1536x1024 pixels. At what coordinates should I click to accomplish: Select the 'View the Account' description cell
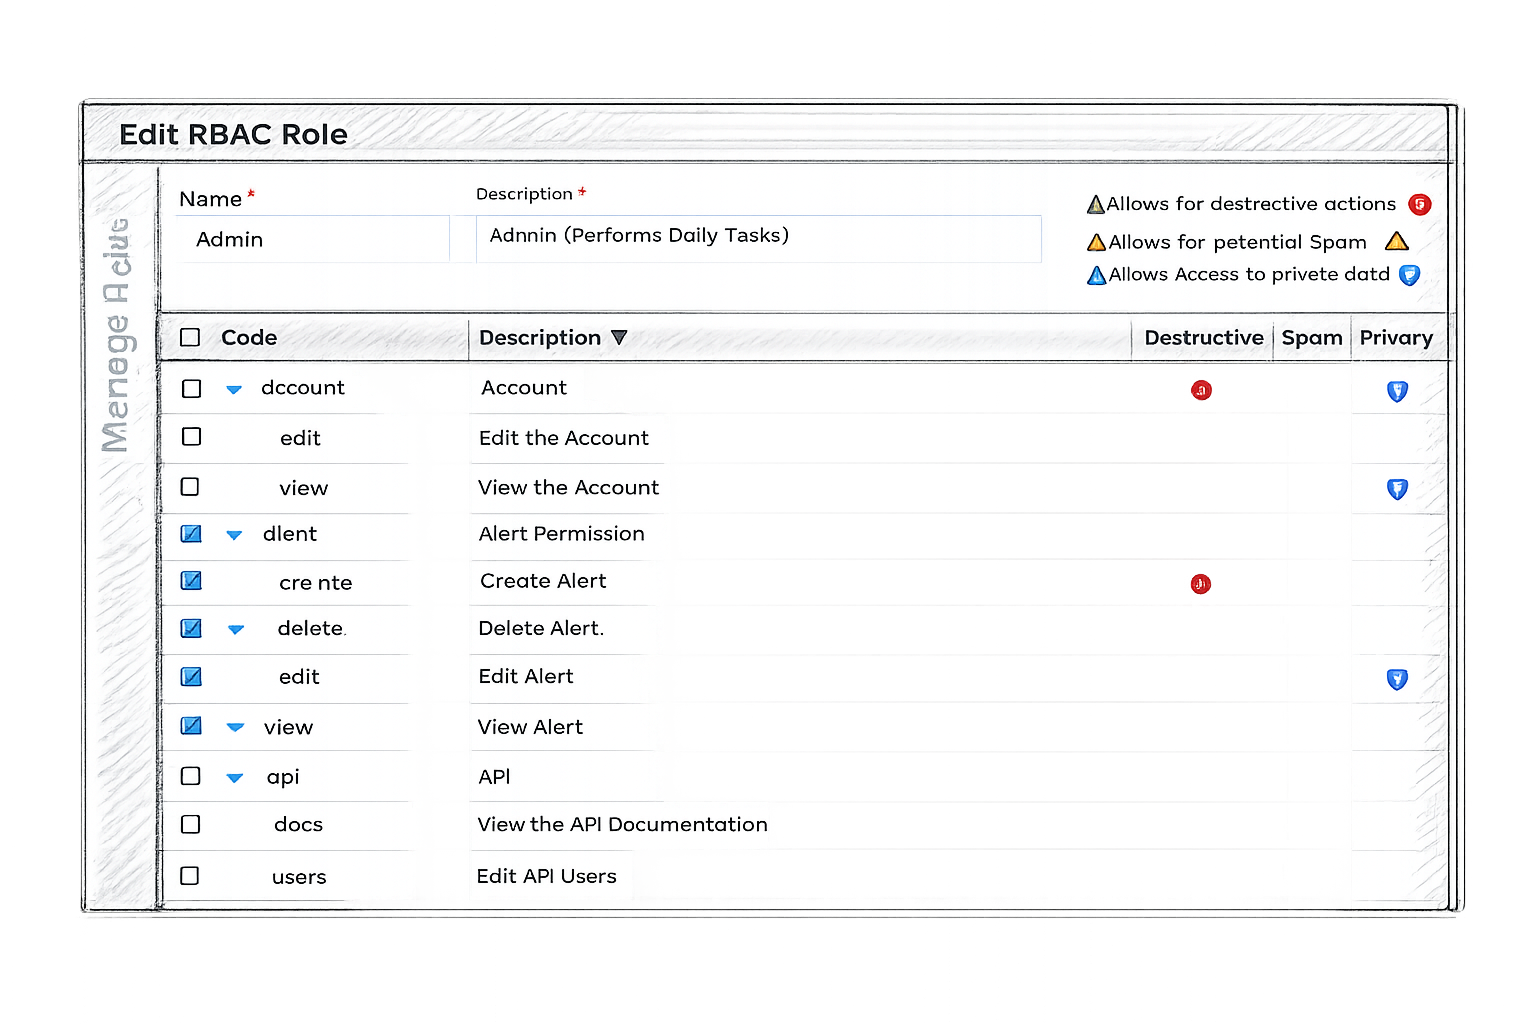coord(568,487)
